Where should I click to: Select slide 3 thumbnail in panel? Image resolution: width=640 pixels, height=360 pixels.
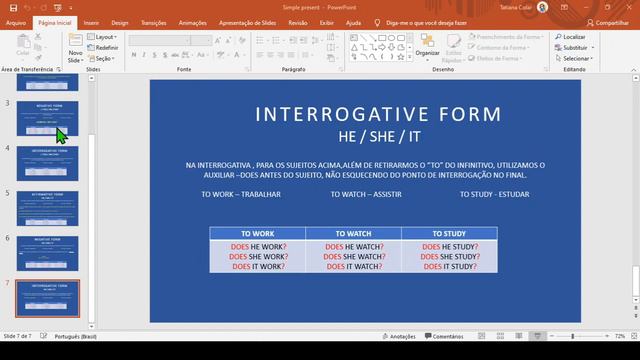click(47, 118)
